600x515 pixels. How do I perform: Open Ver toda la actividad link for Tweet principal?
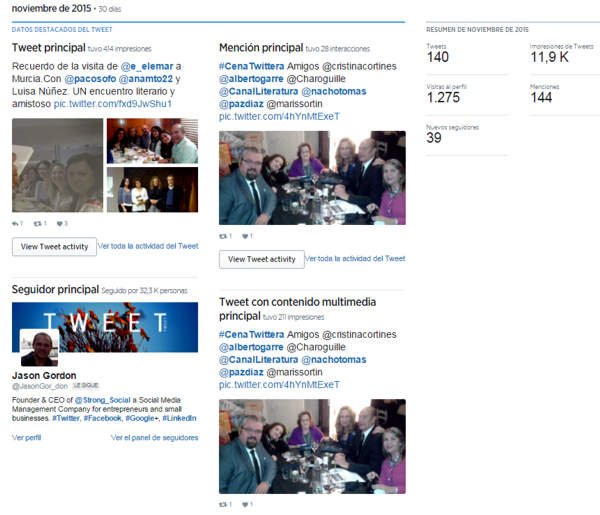point(148,246)
